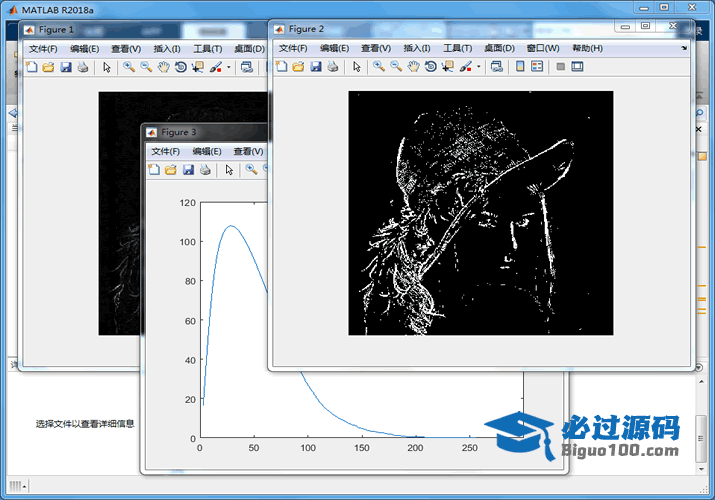Viewport: 715px width, 500px height.
Task: Click Show Plot Tools icon in Figure 2
Action: (x=577, y=67)
